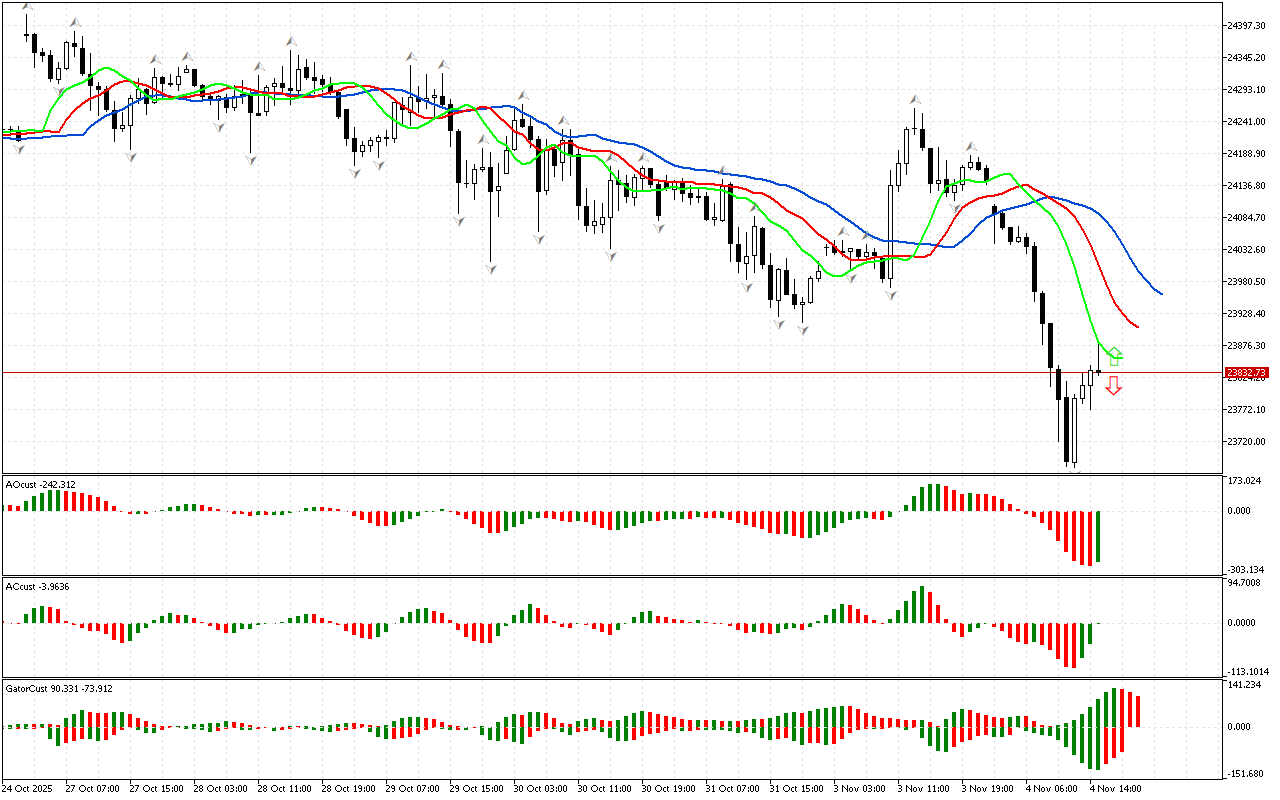Screen dimensions: 1280x800
Task: Click the fractal arrow below the 29 Oct 15:00 low
Action: 490,268
